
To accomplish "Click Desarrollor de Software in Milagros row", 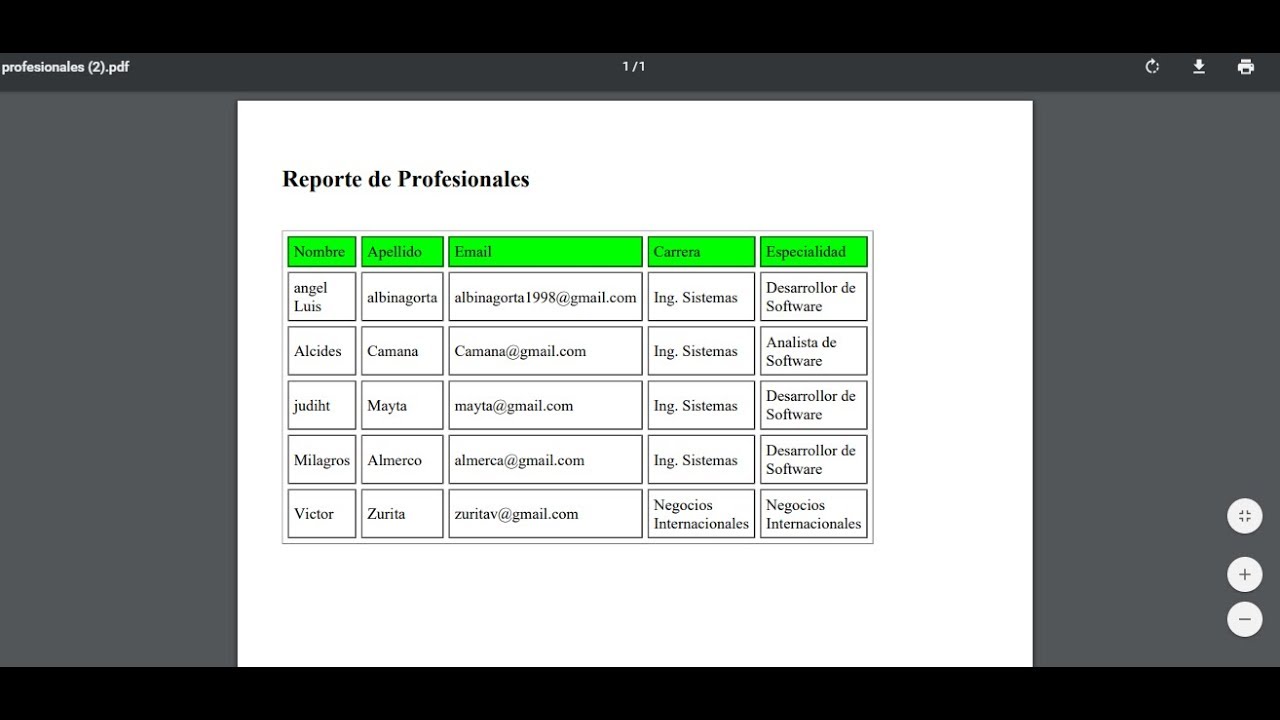I will [814, 460].
